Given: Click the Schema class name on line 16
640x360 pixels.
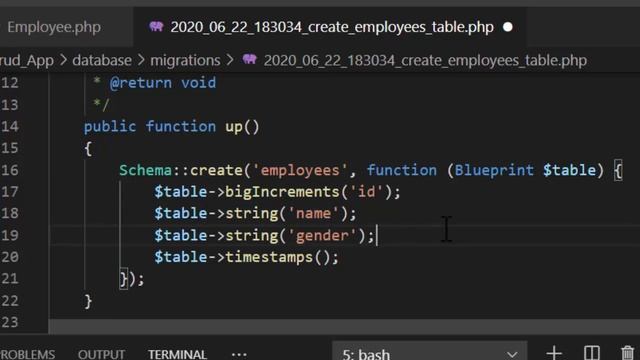Looking at the screenshot, I should click(x=146, y=170).
